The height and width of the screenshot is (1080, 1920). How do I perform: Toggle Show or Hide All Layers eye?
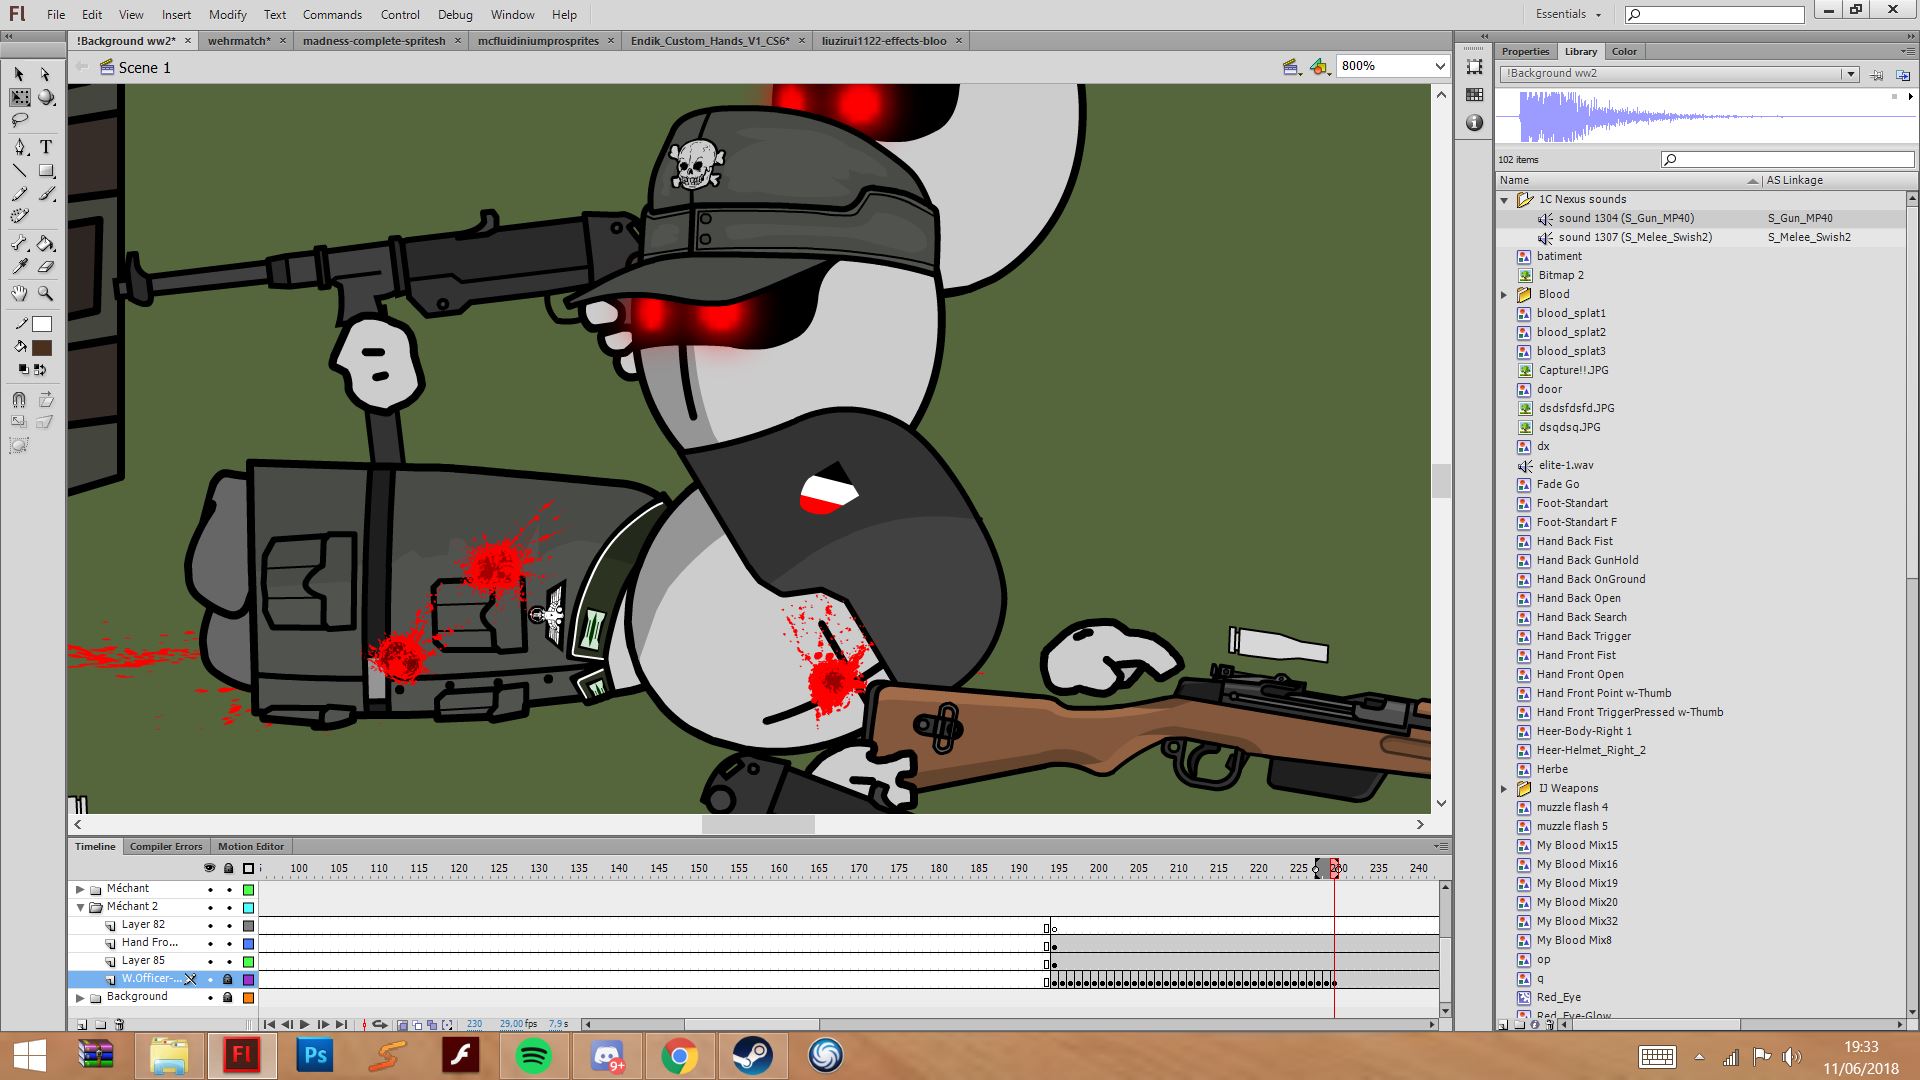click(x=210, y=868)
